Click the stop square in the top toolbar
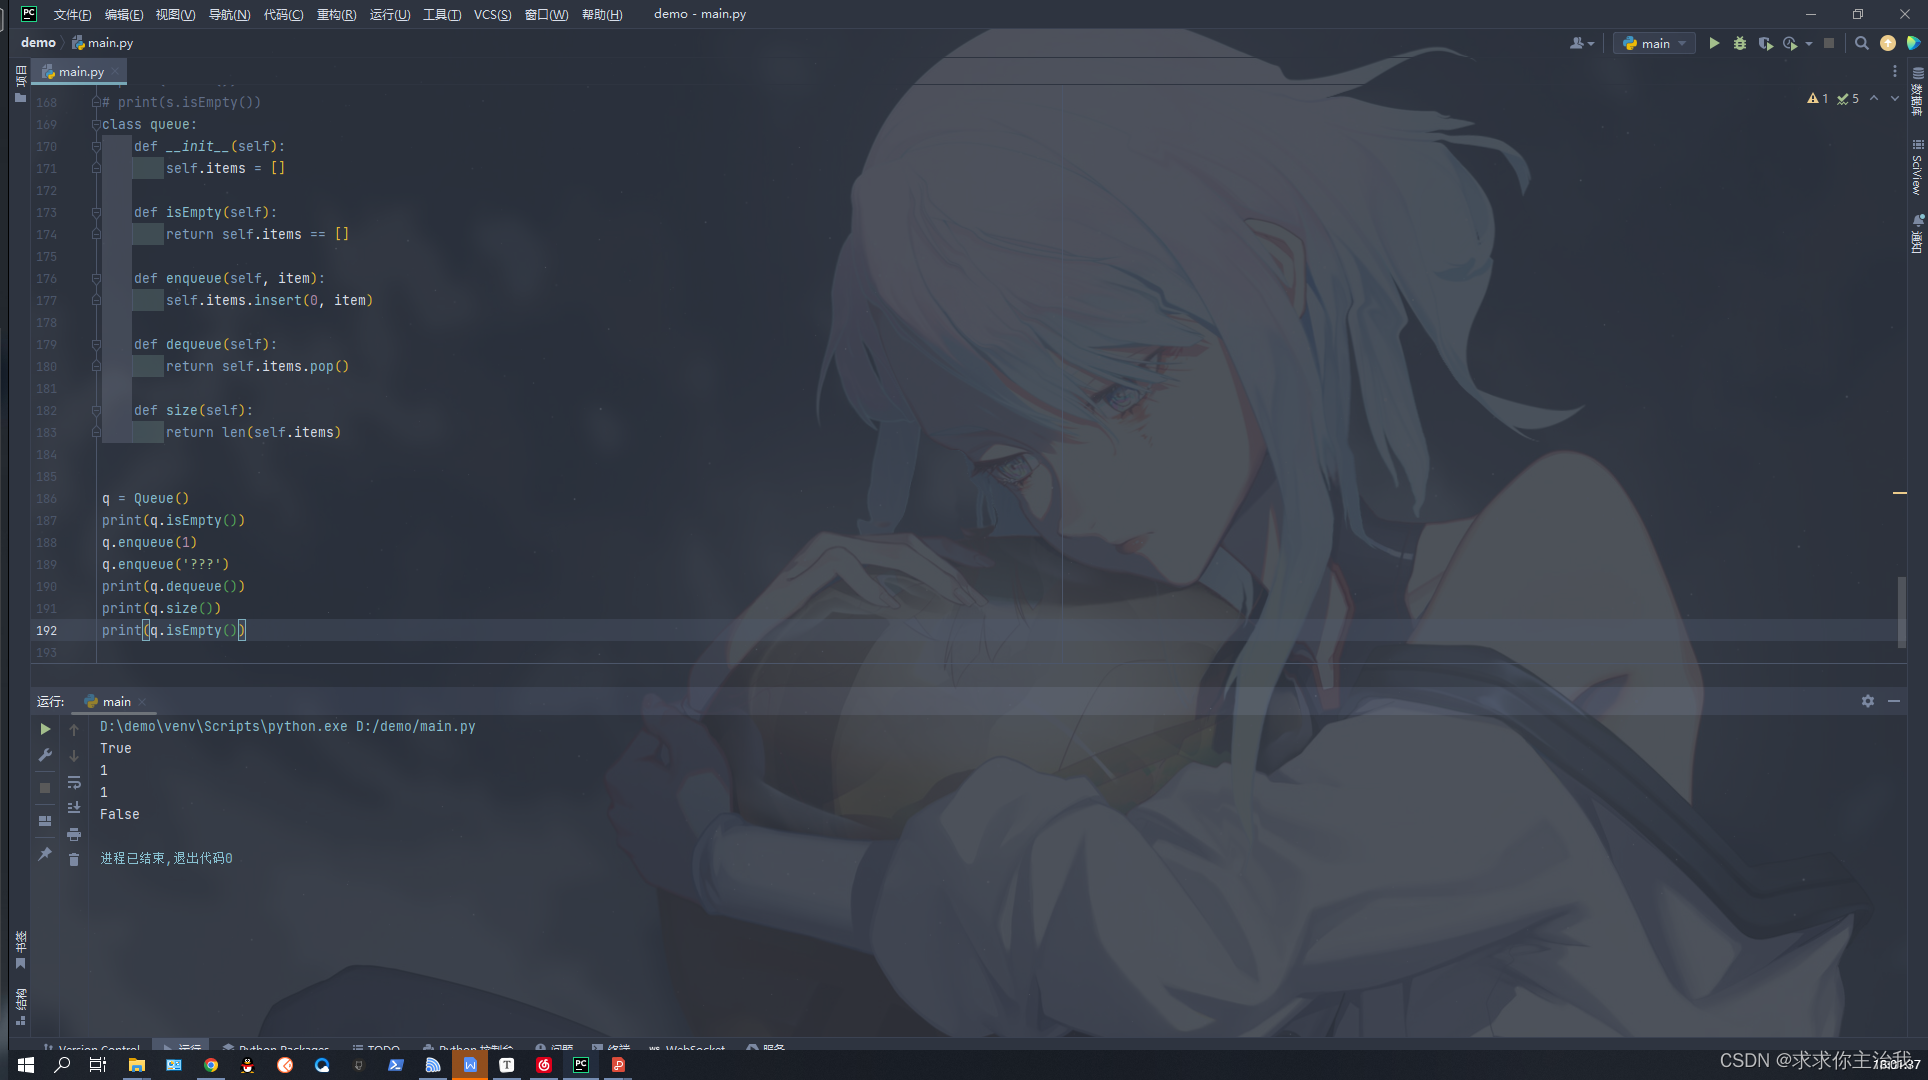The height and width of the screenshot is (1080, 1928). pyautogui.click(x=1829, y=43)
